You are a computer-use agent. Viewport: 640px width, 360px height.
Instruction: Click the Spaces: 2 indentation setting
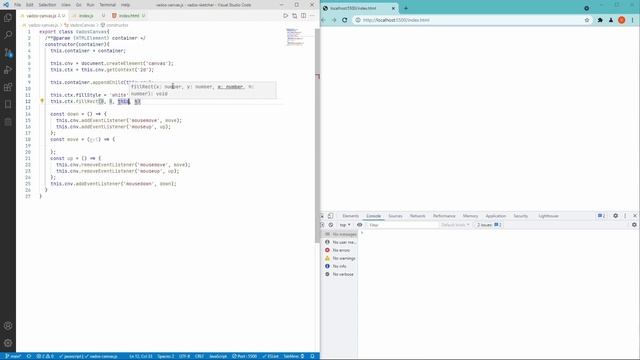pos(166,356)
